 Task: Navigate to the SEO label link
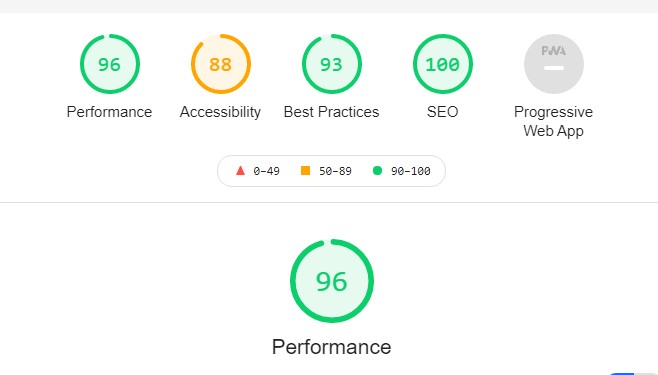tap(442, 112)
